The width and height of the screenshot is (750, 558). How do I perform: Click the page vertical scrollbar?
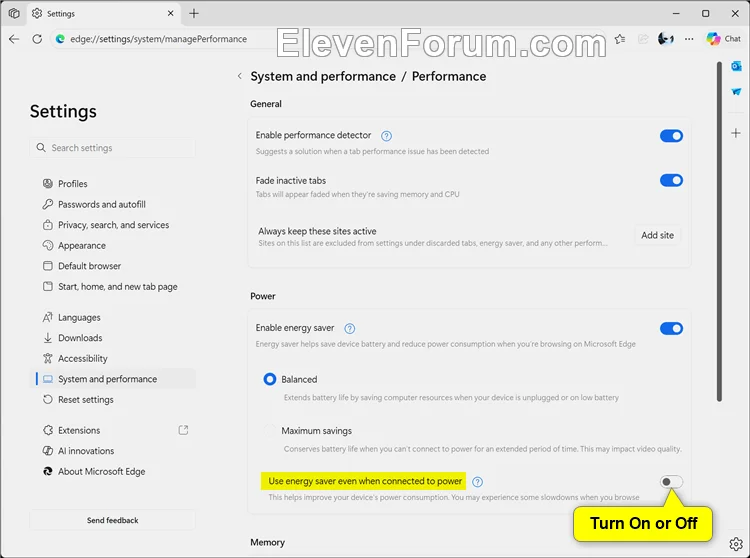point(719,232)
